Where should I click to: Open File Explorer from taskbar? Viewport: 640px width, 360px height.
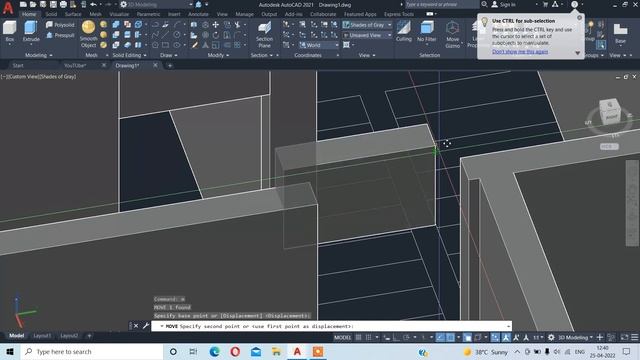276,351
